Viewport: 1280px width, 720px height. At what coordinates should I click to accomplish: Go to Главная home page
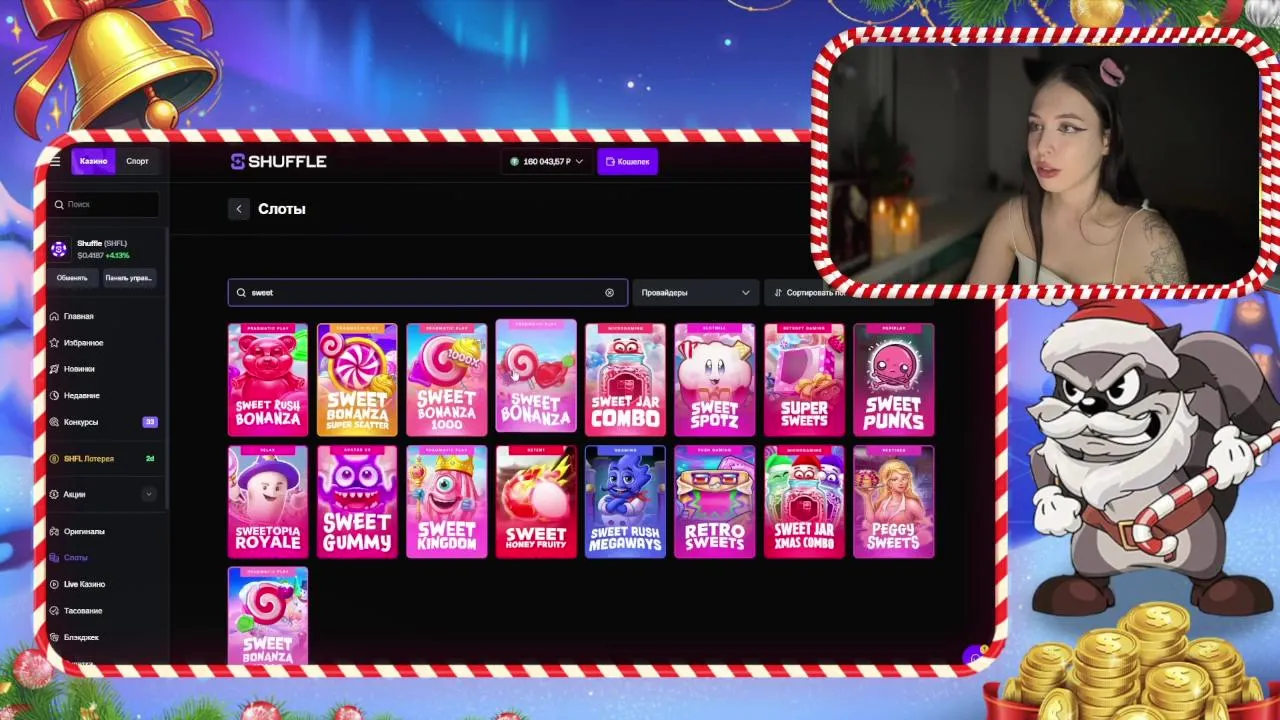[78, 316]
